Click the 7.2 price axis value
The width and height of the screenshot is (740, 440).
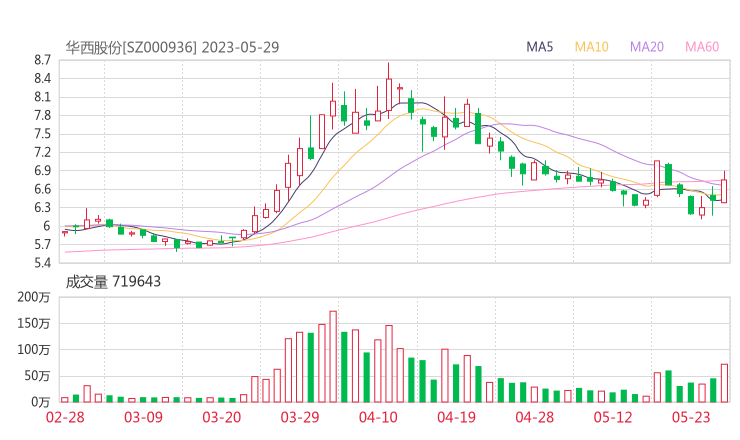tap(42, 152)
